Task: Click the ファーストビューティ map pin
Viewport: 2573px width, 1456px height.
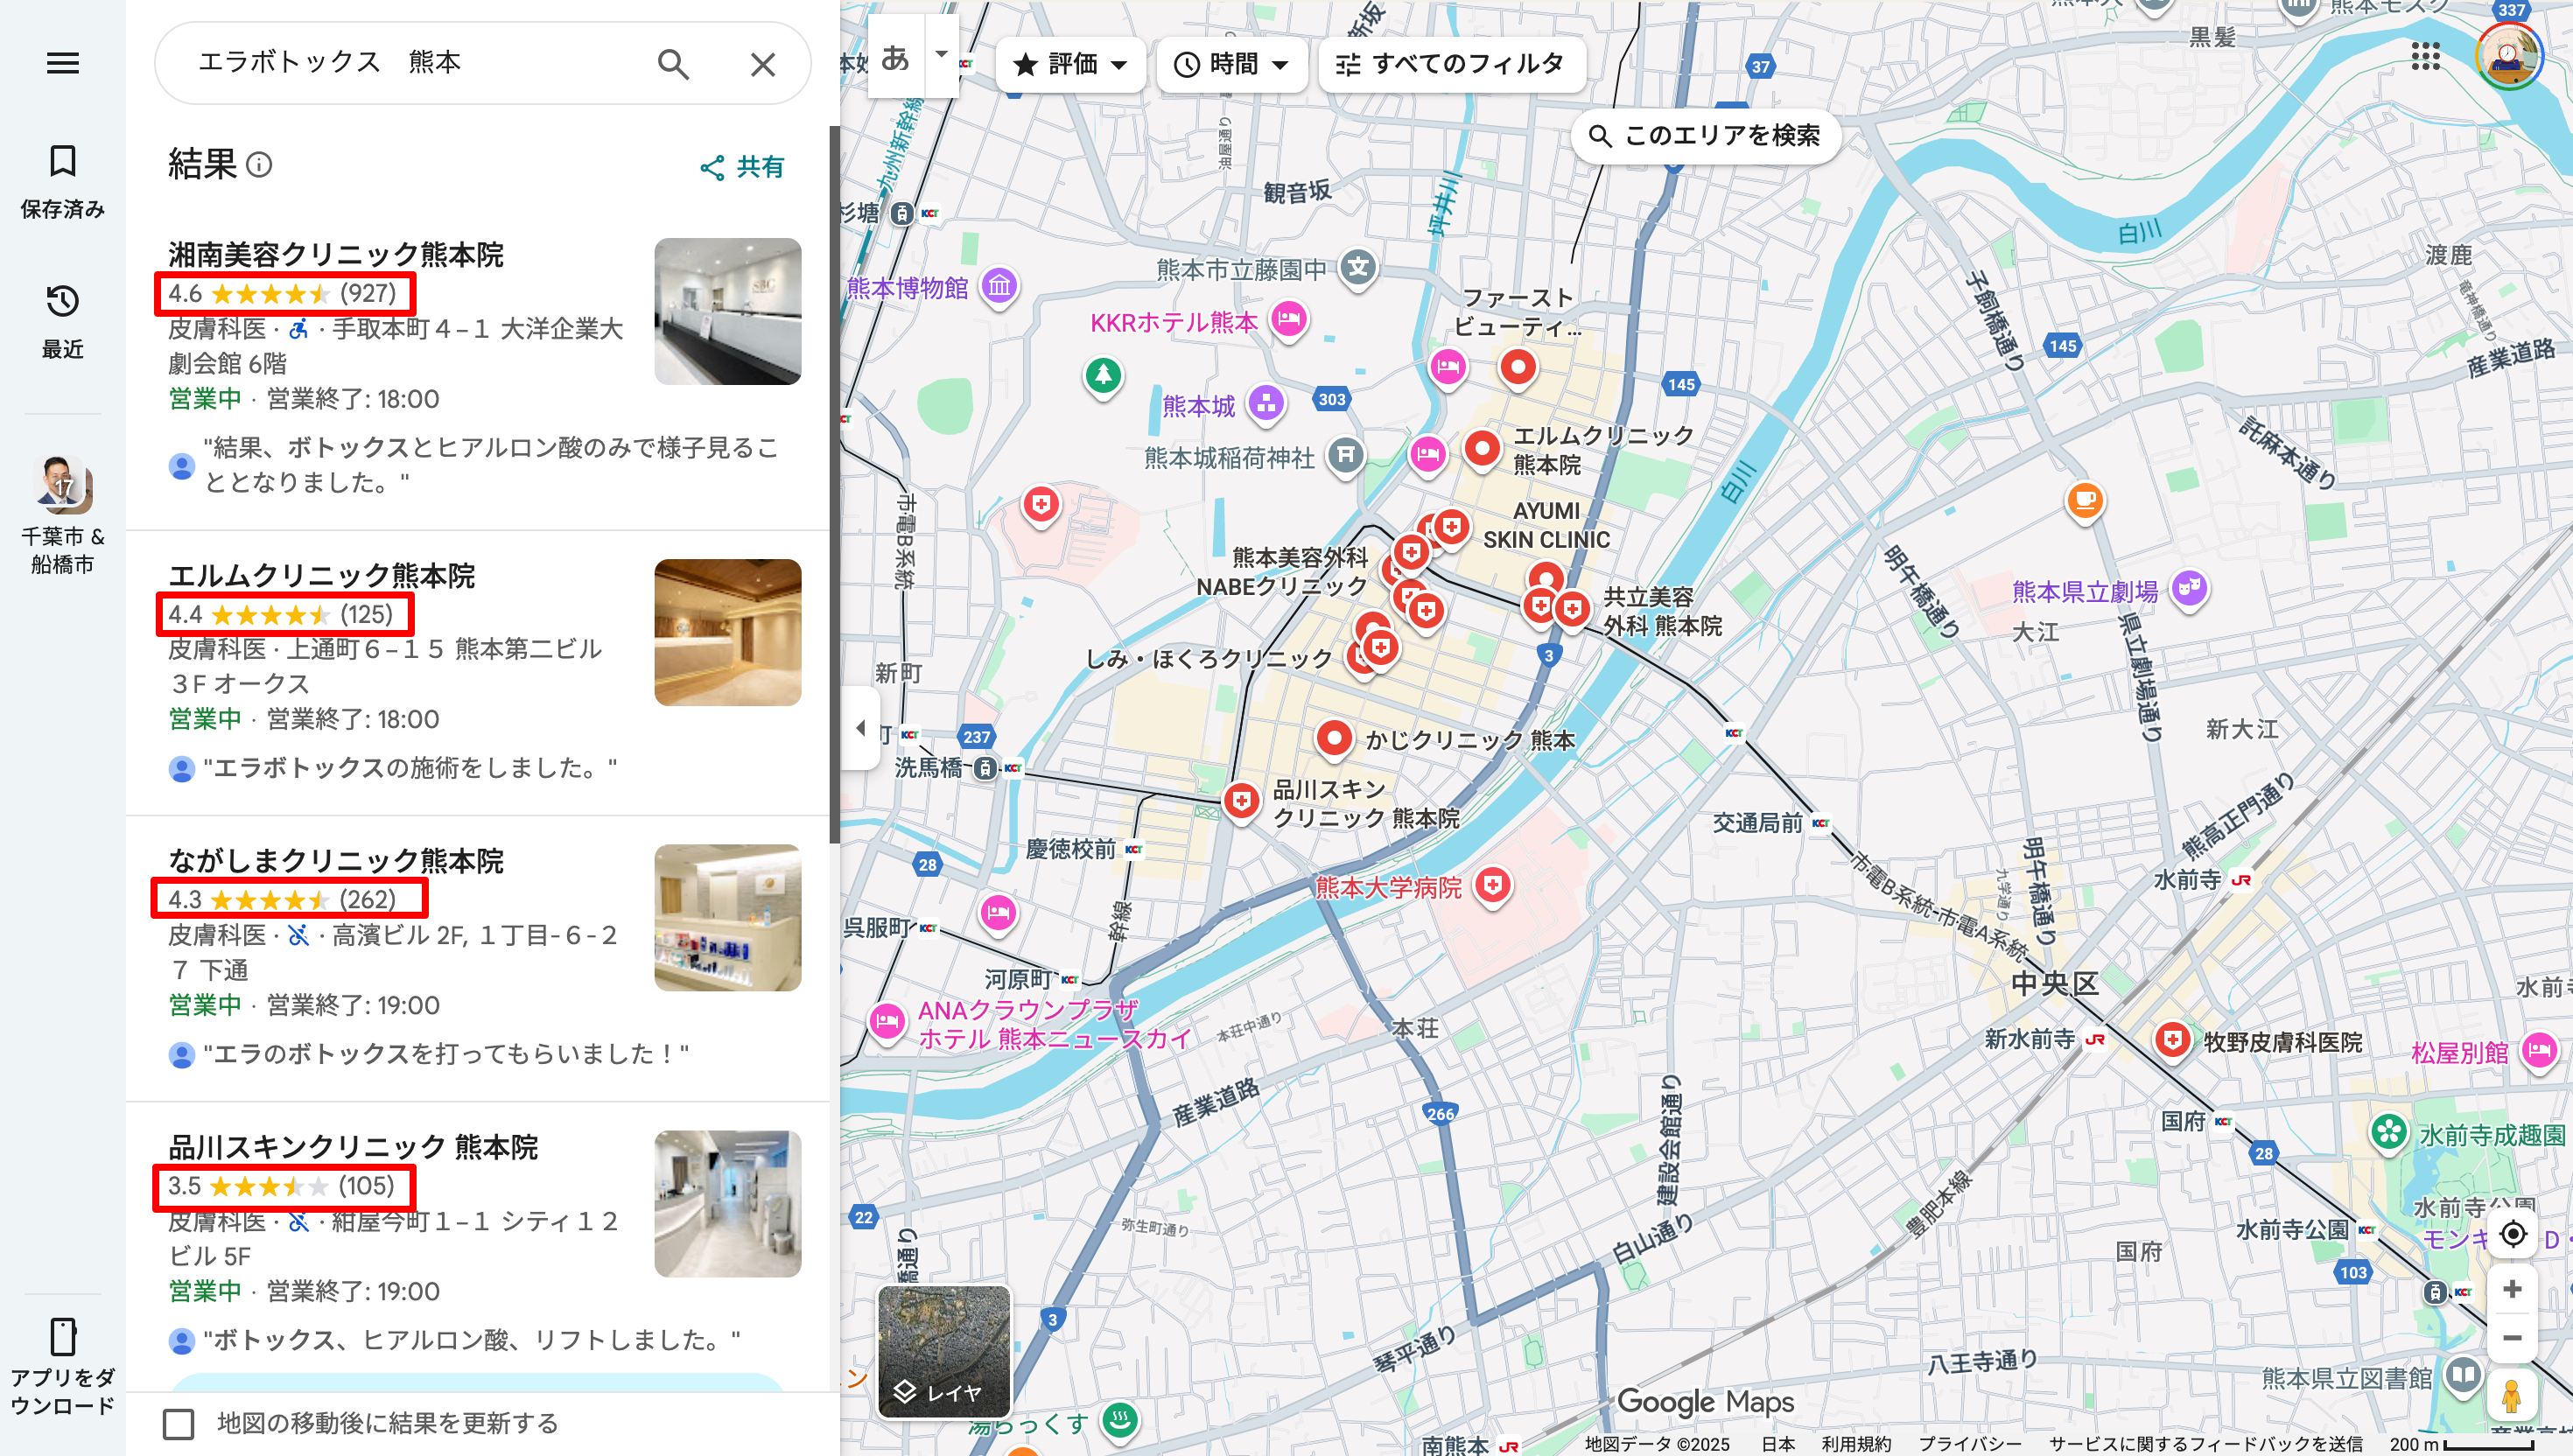Action: [1518, 367]
